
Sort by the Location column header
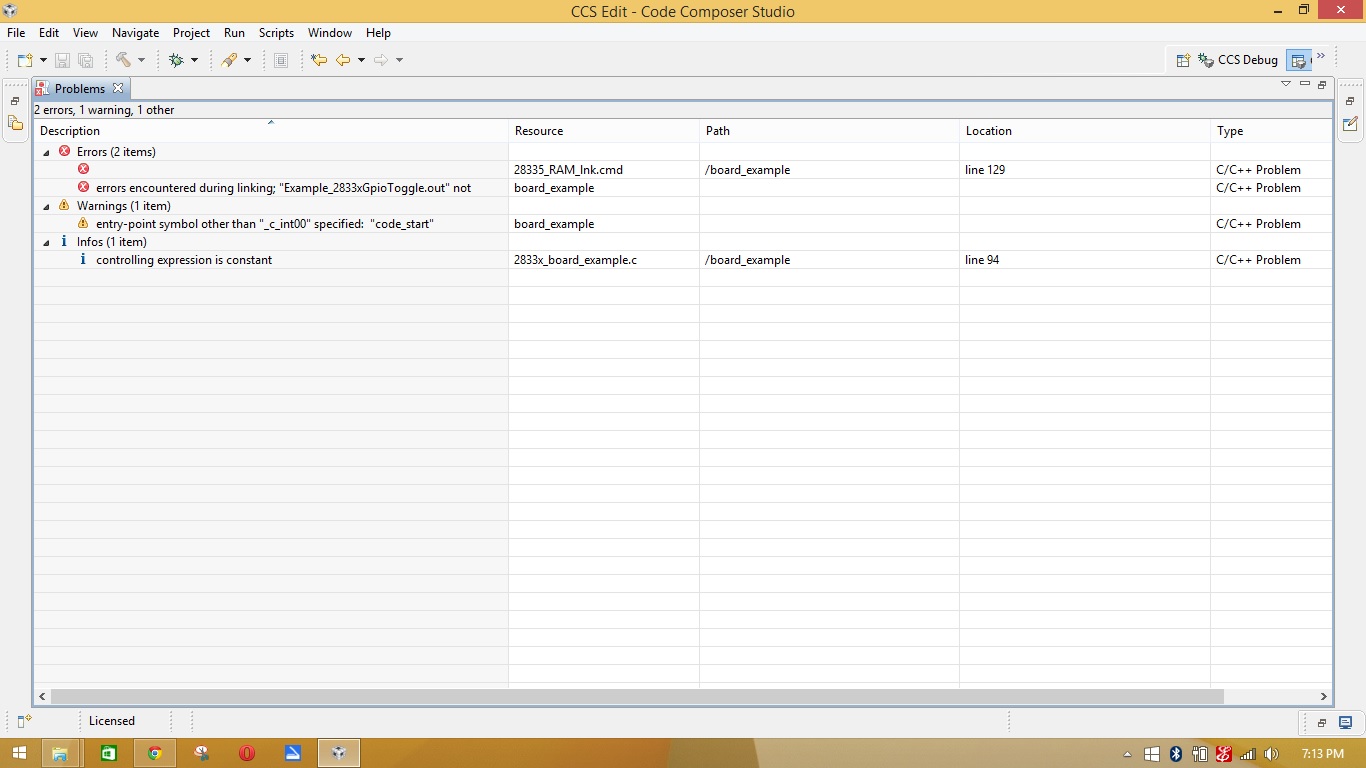(x=1085, y=131)
